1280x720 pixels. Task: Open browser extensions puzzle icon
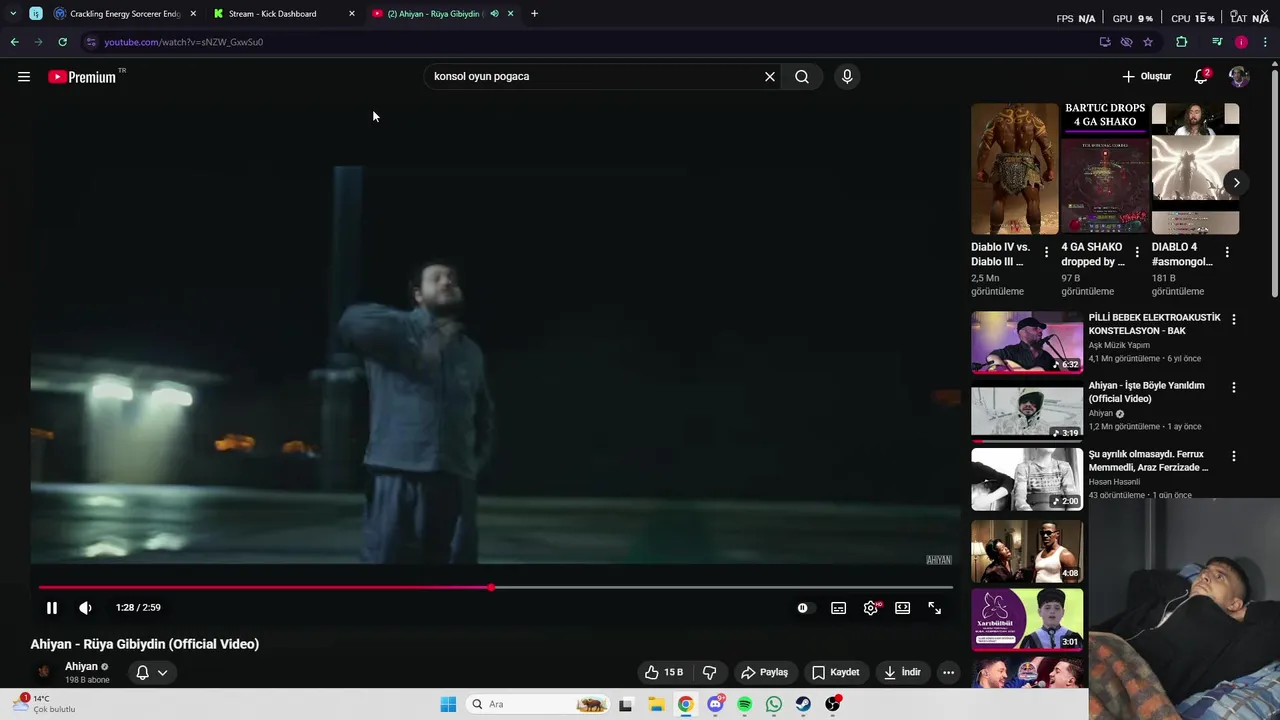tap(1182, 42)
